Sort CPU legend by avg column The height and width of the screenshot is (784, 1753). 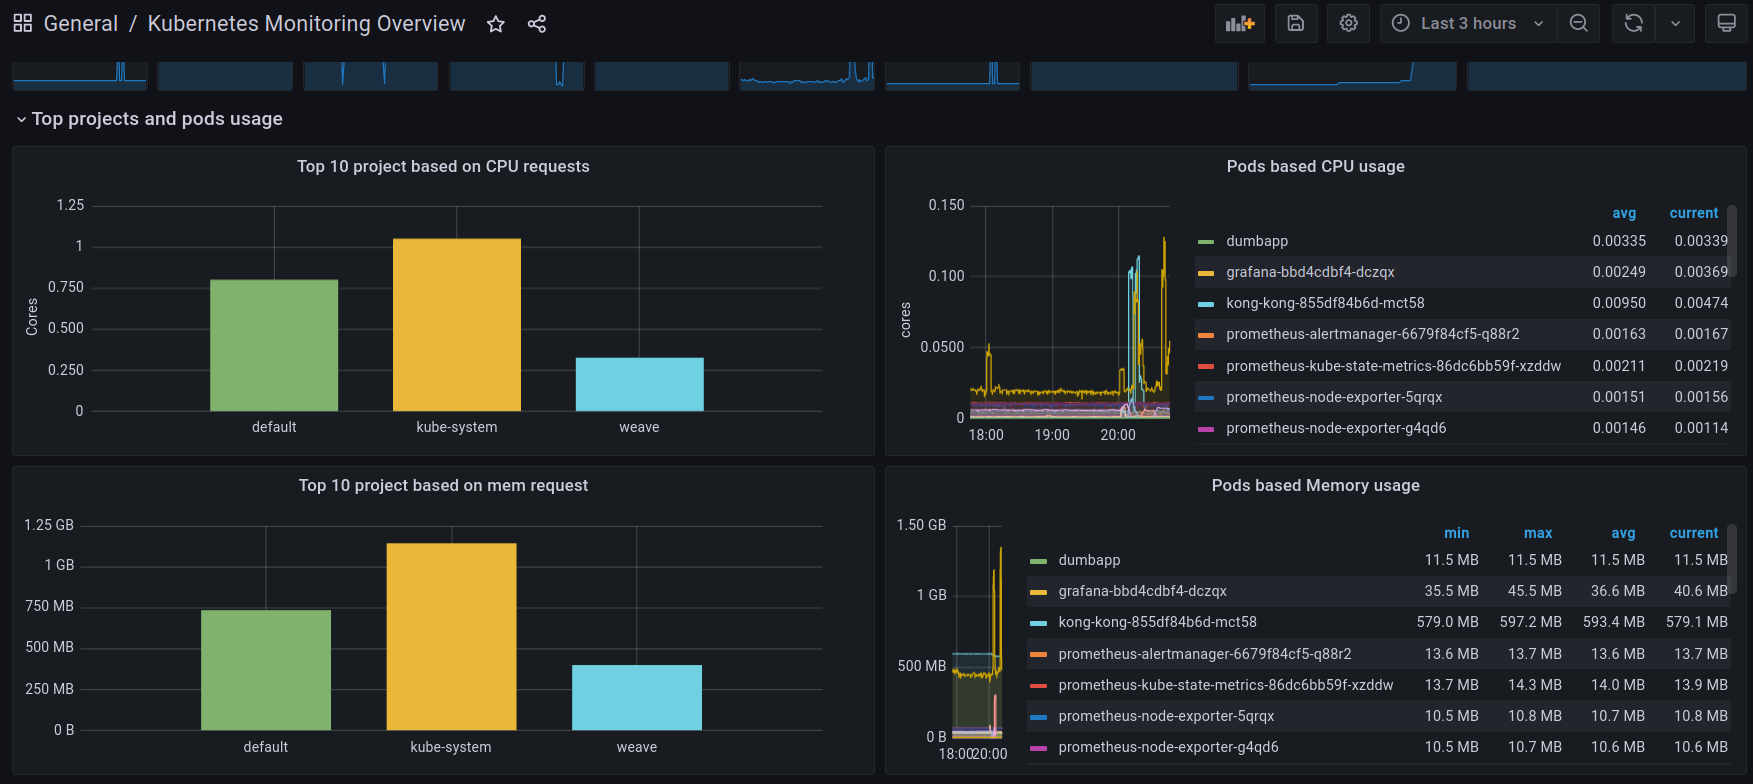click(1624, 213)
